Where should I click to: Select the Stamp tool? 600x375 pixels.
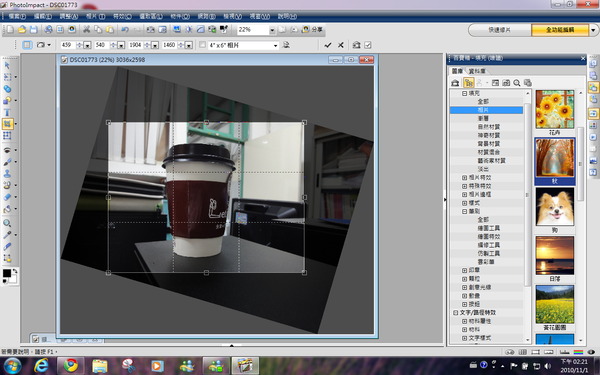tap(7, 173)
